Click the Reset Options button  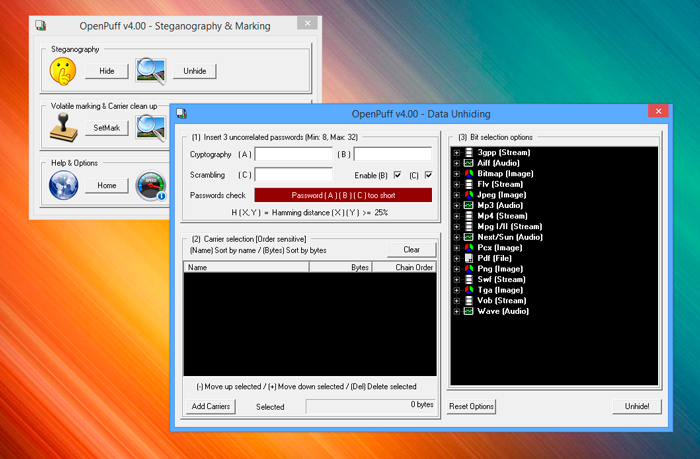[471, 406]
